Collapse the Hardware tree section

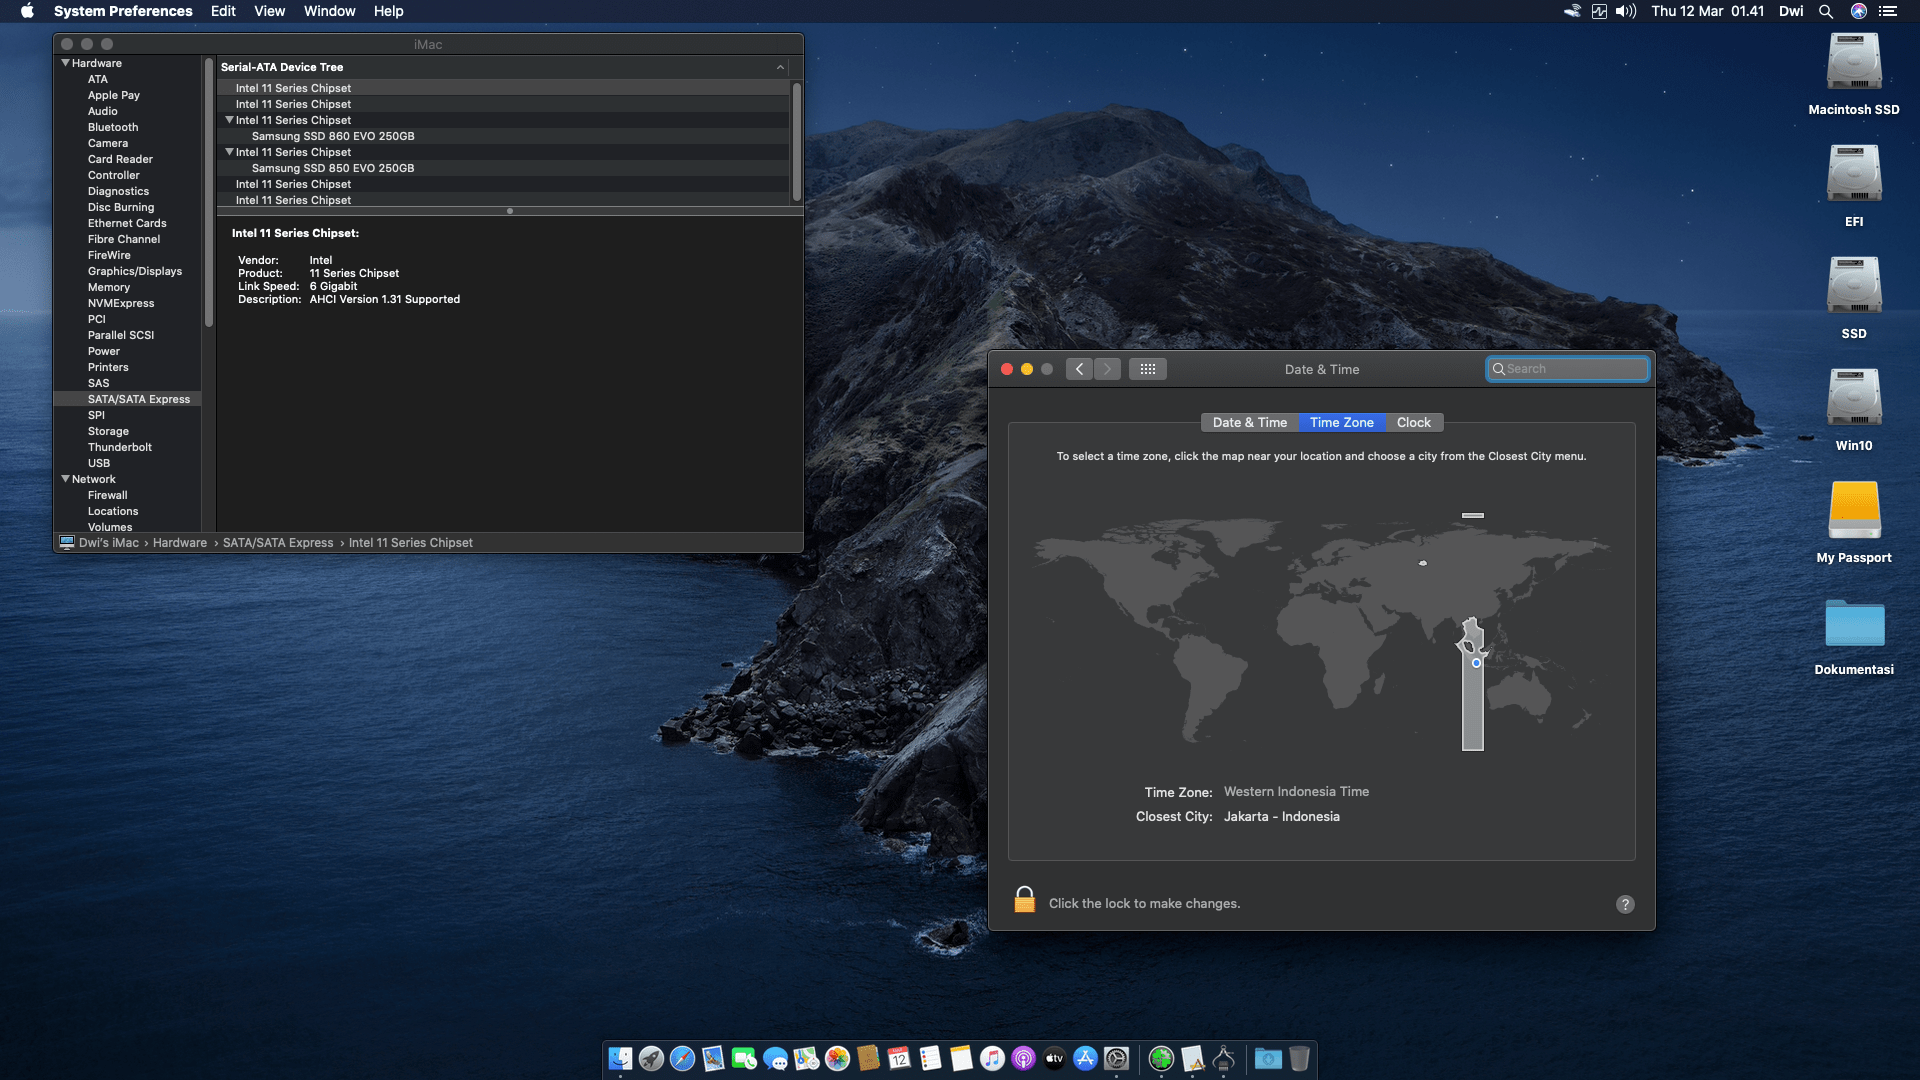click(x=66, y=63)
